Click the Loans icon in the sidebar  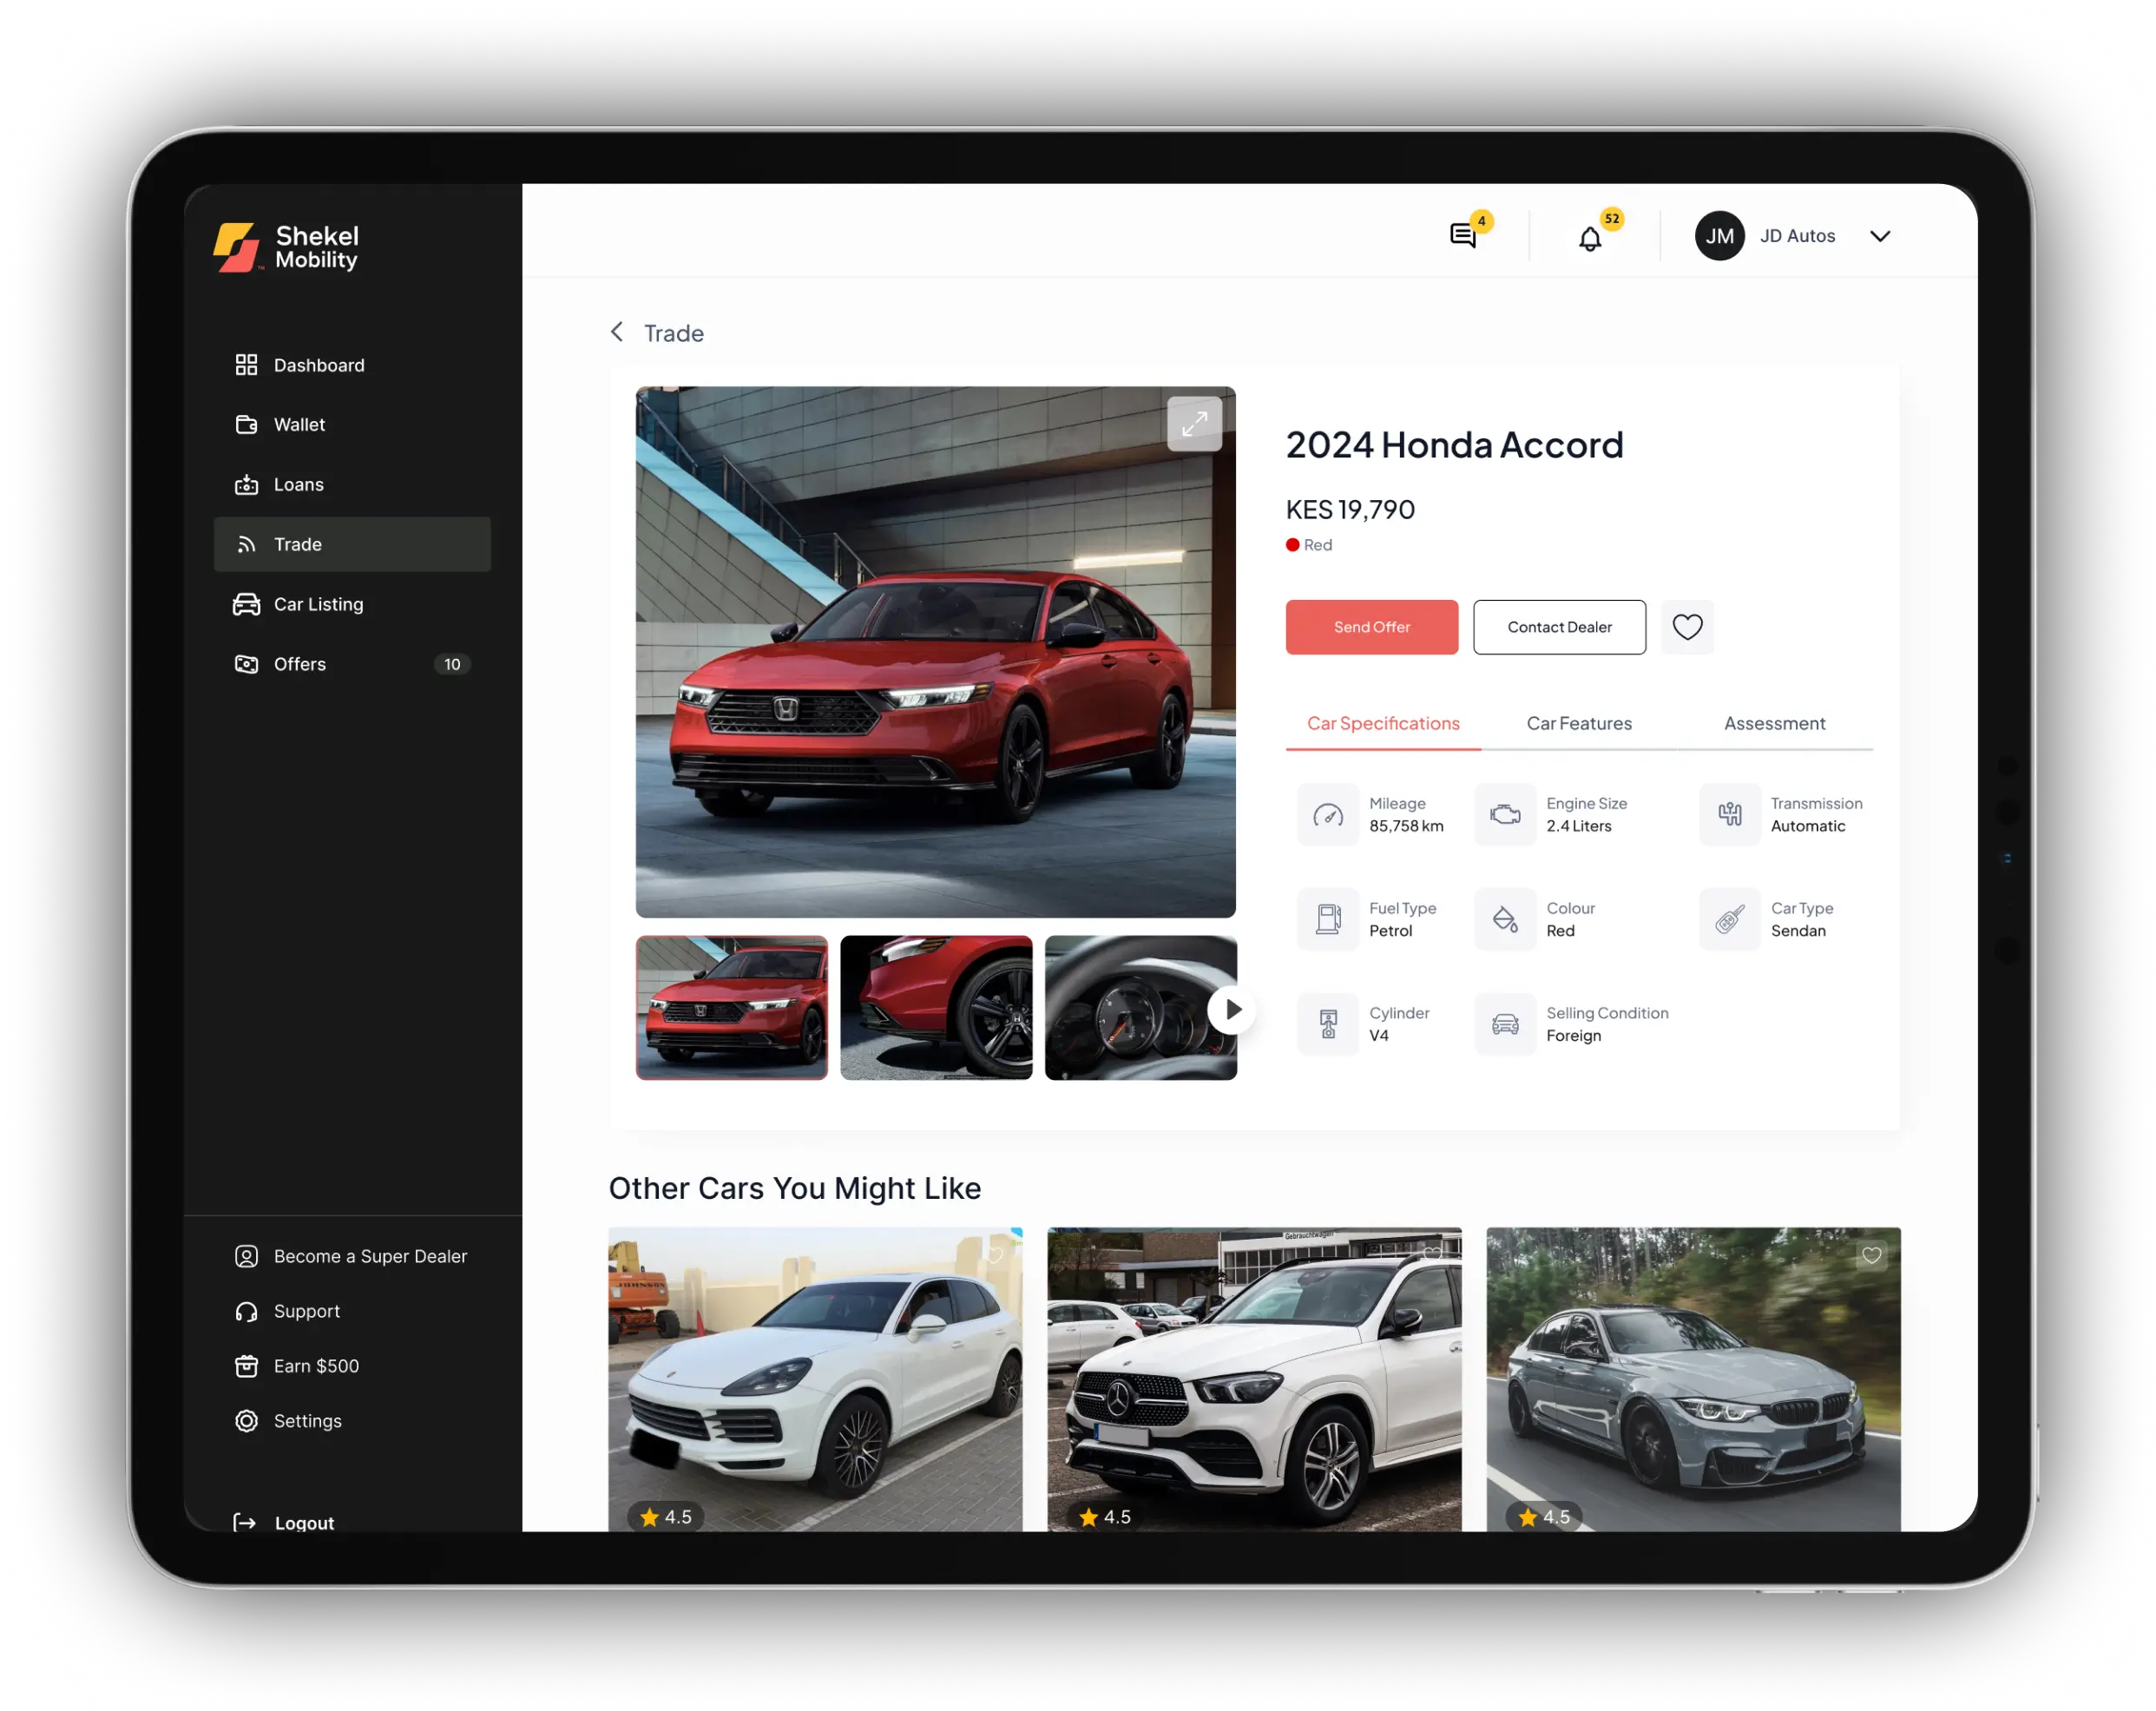(246, 485)
